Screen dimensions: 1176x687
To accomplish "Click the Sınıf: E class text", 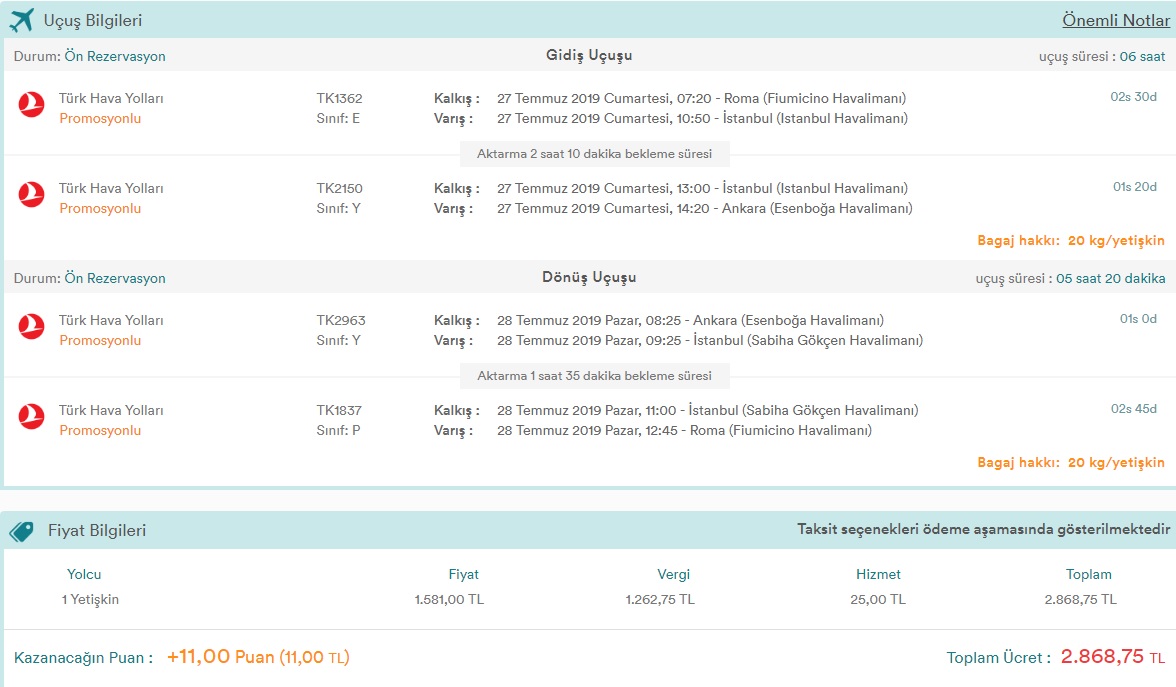I will point(338,118).
